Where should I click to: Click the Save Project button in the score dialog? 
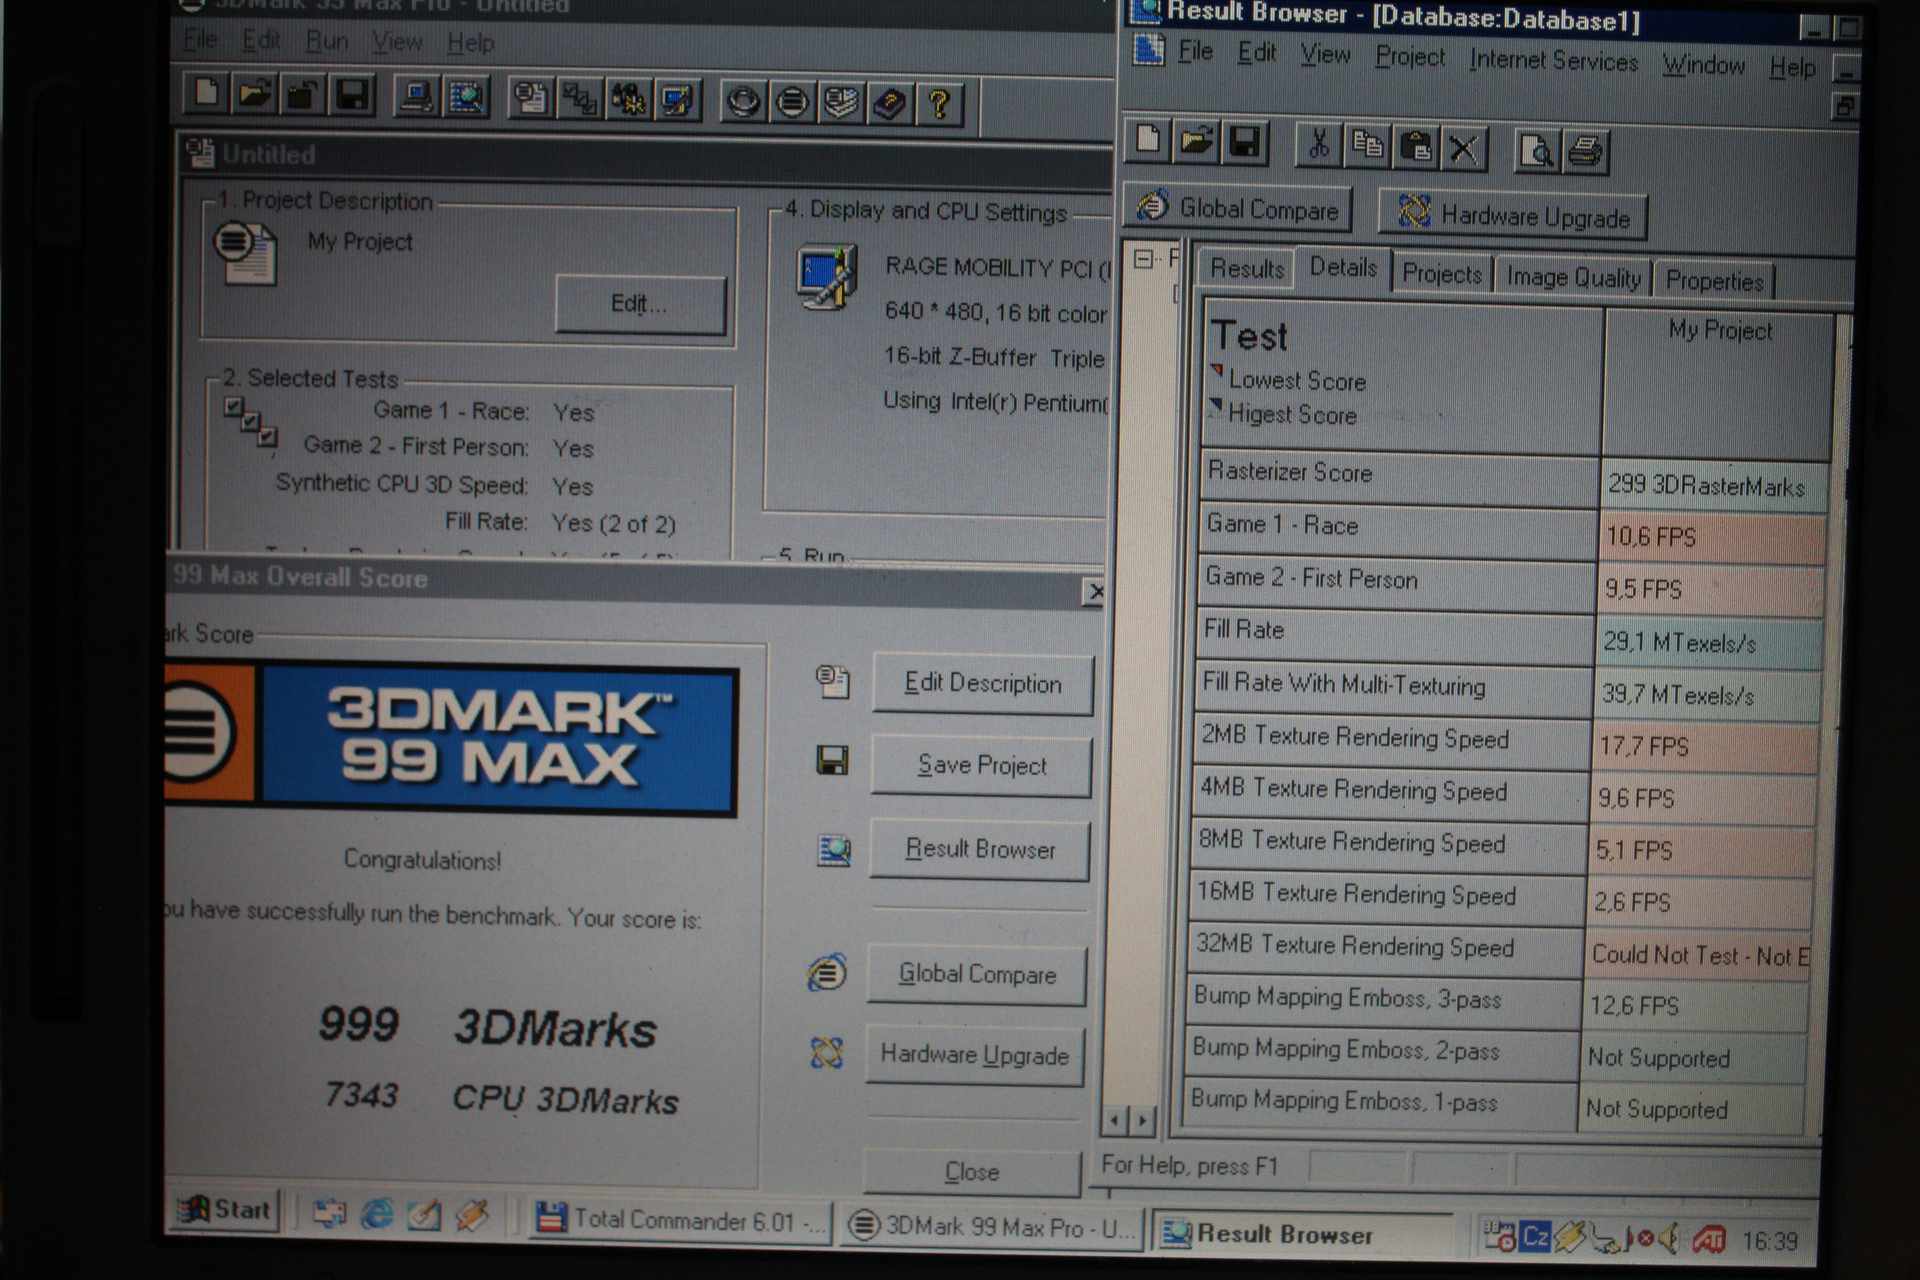click(981, 765)
